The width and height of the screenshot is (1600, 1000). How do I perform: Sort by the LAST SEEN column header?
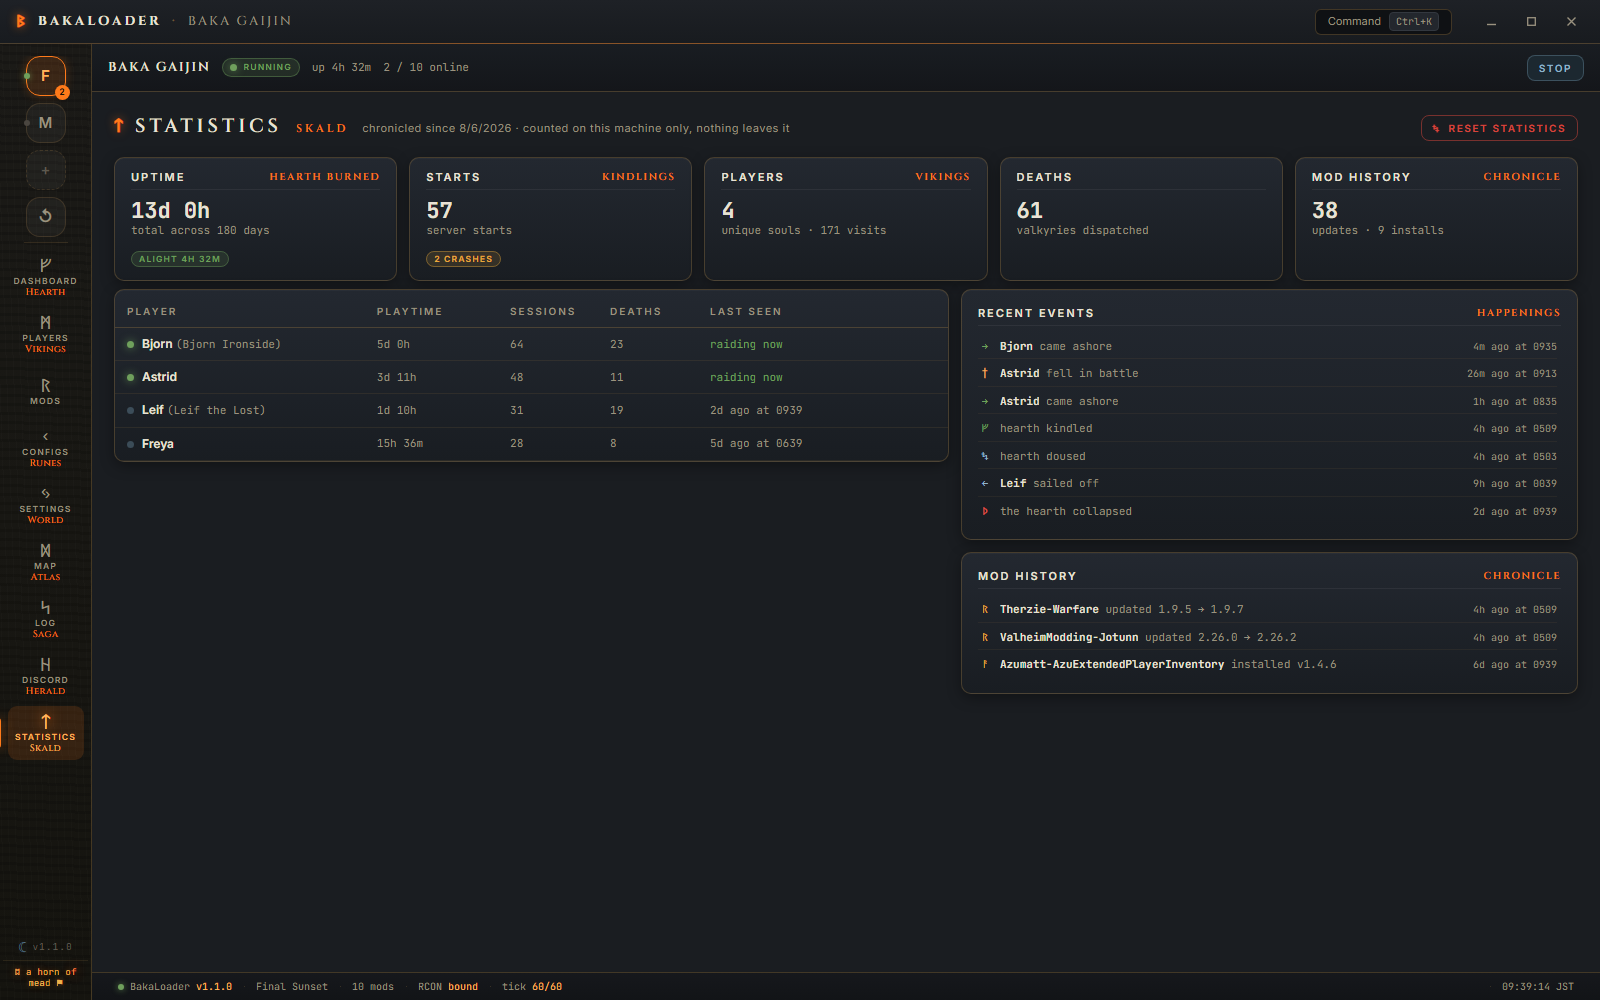point(746,312)
